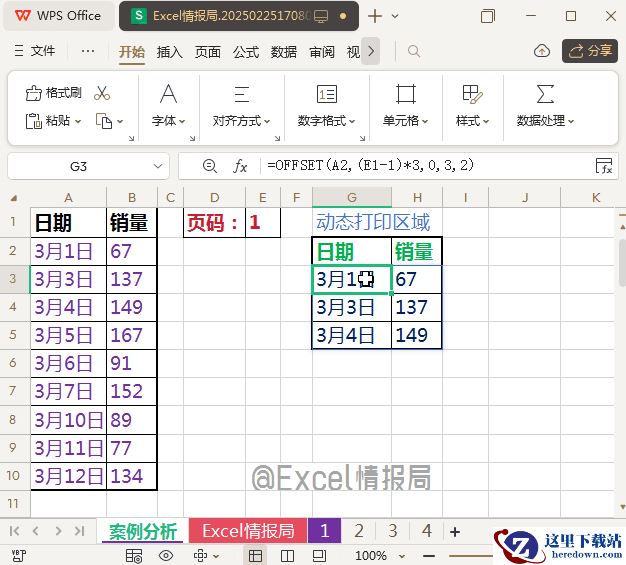Image resolution: width=626 pixels, height=565 pixels.
Task: Switch to the 插入 Insert tab
Action: click(169, 52)
